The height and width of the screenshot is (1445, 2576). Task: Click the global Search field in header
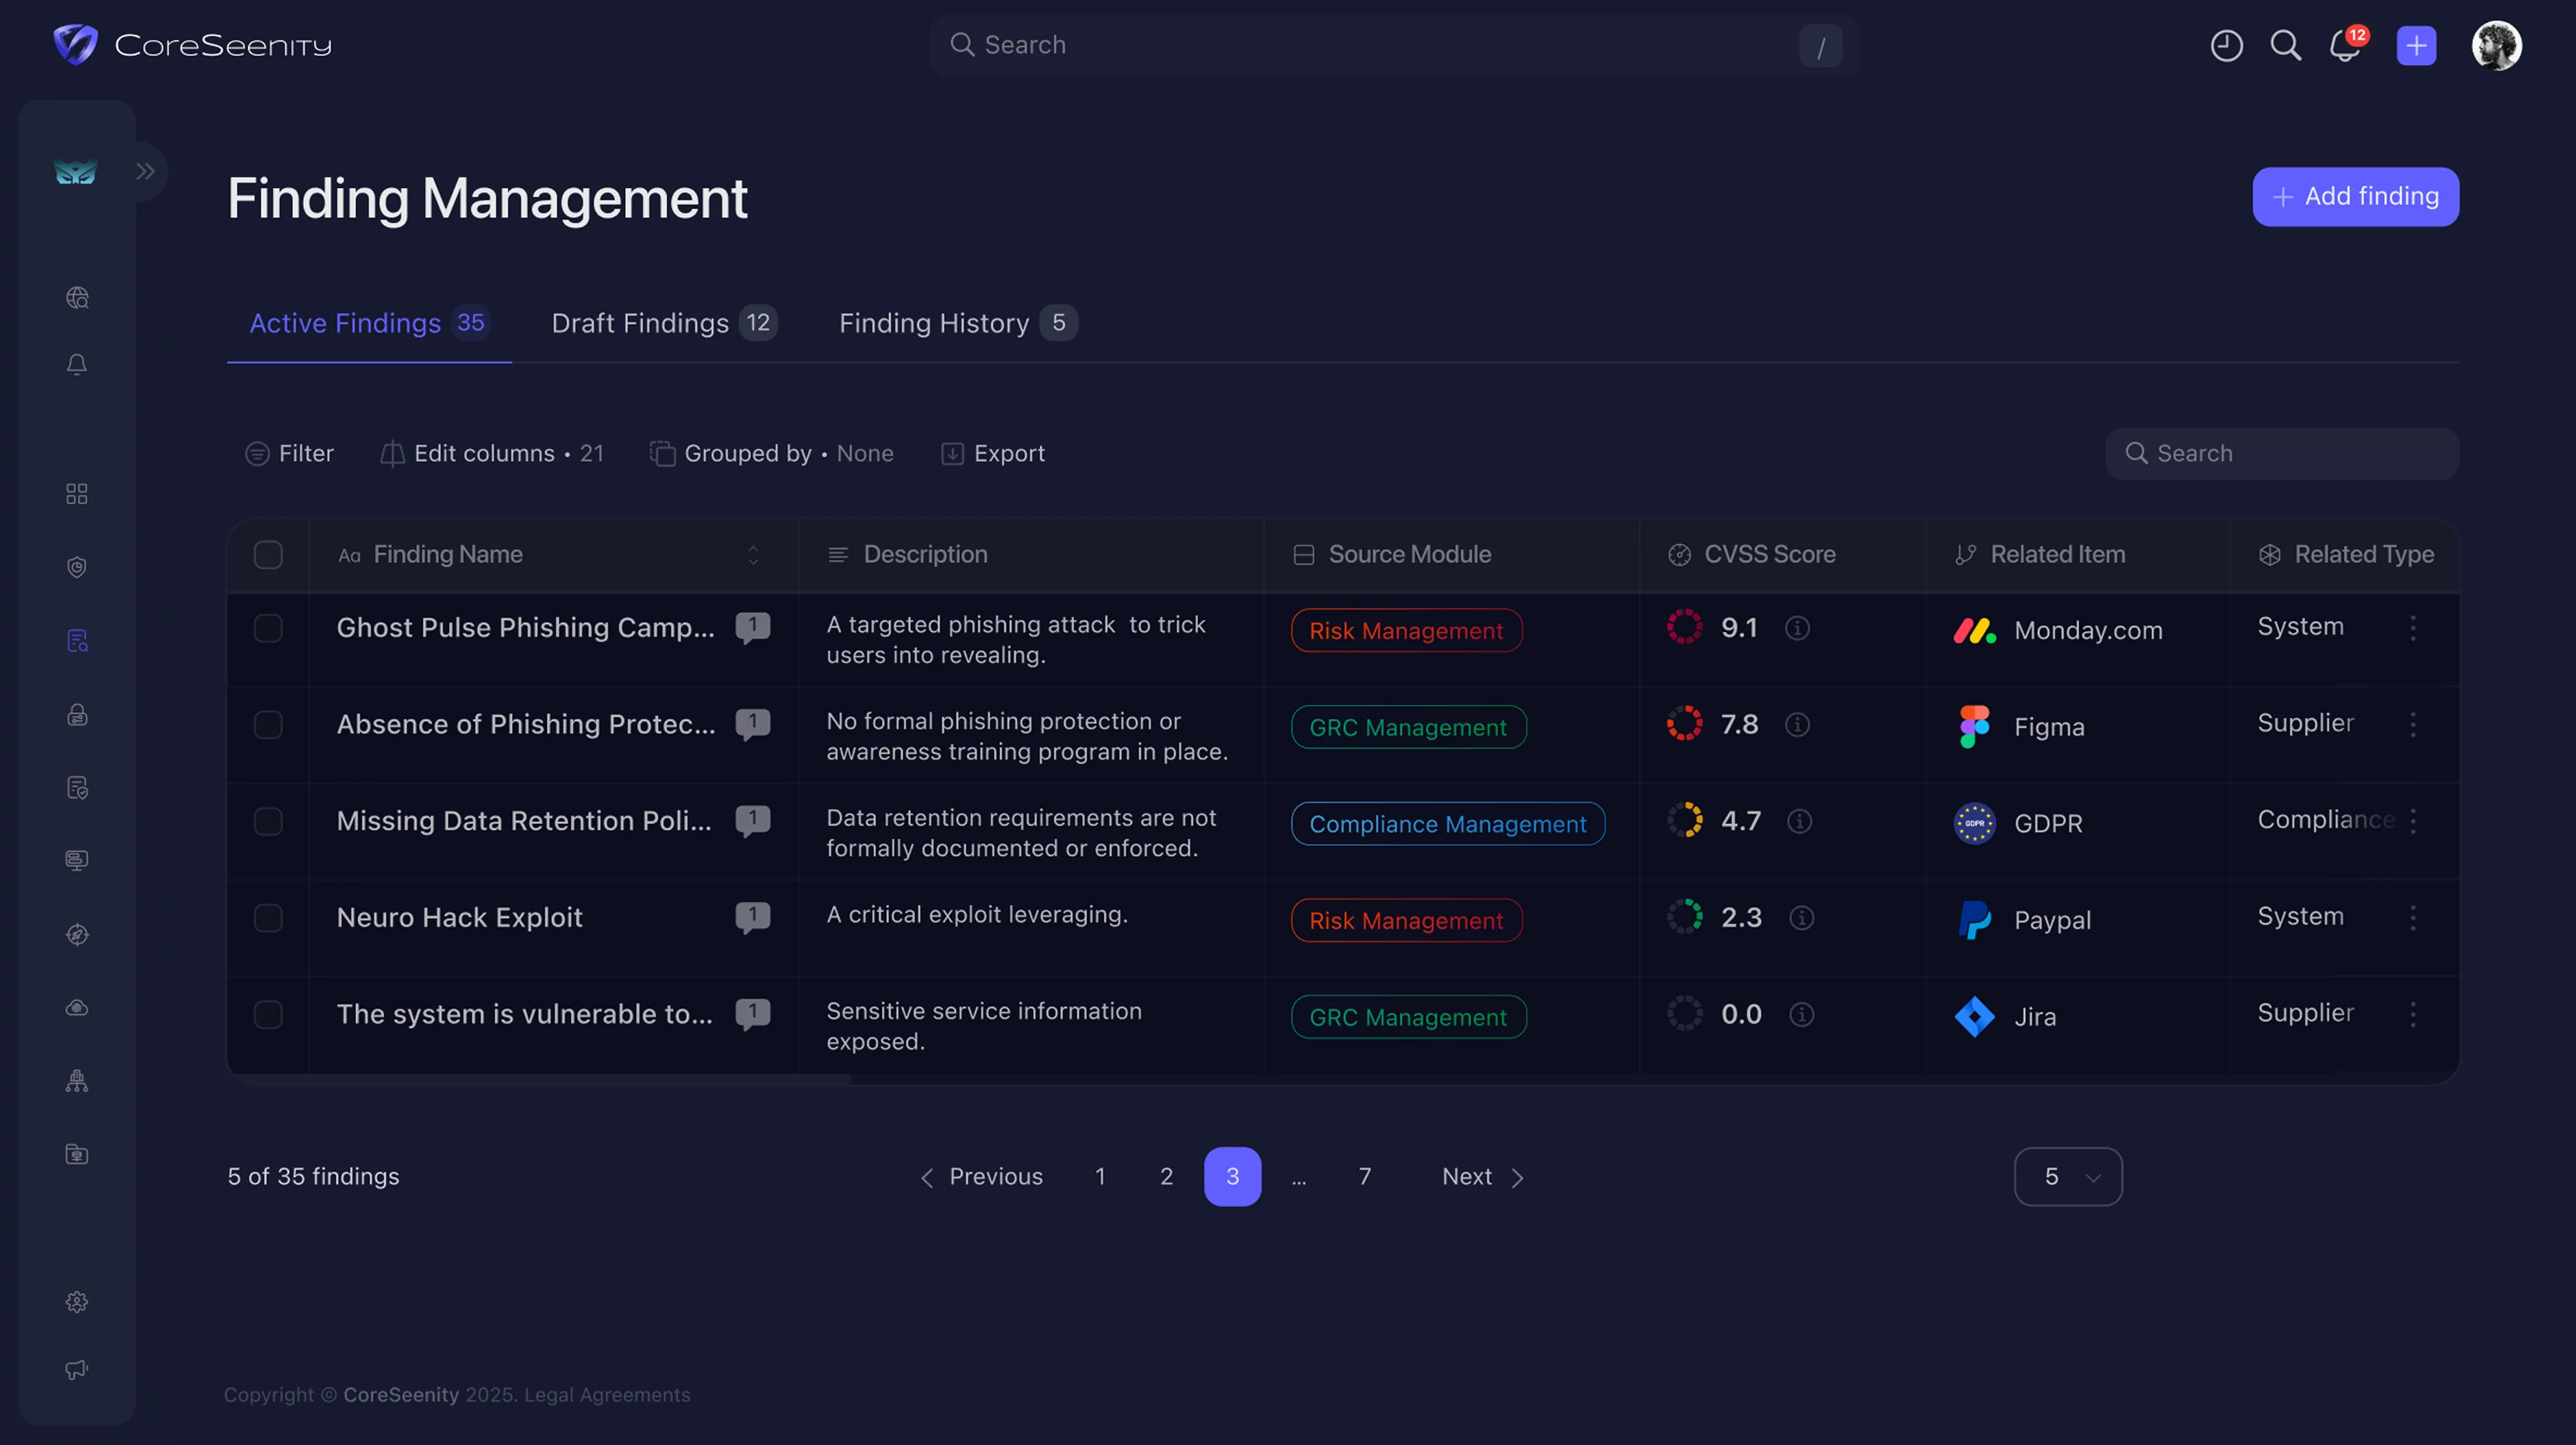[1394, 45]
